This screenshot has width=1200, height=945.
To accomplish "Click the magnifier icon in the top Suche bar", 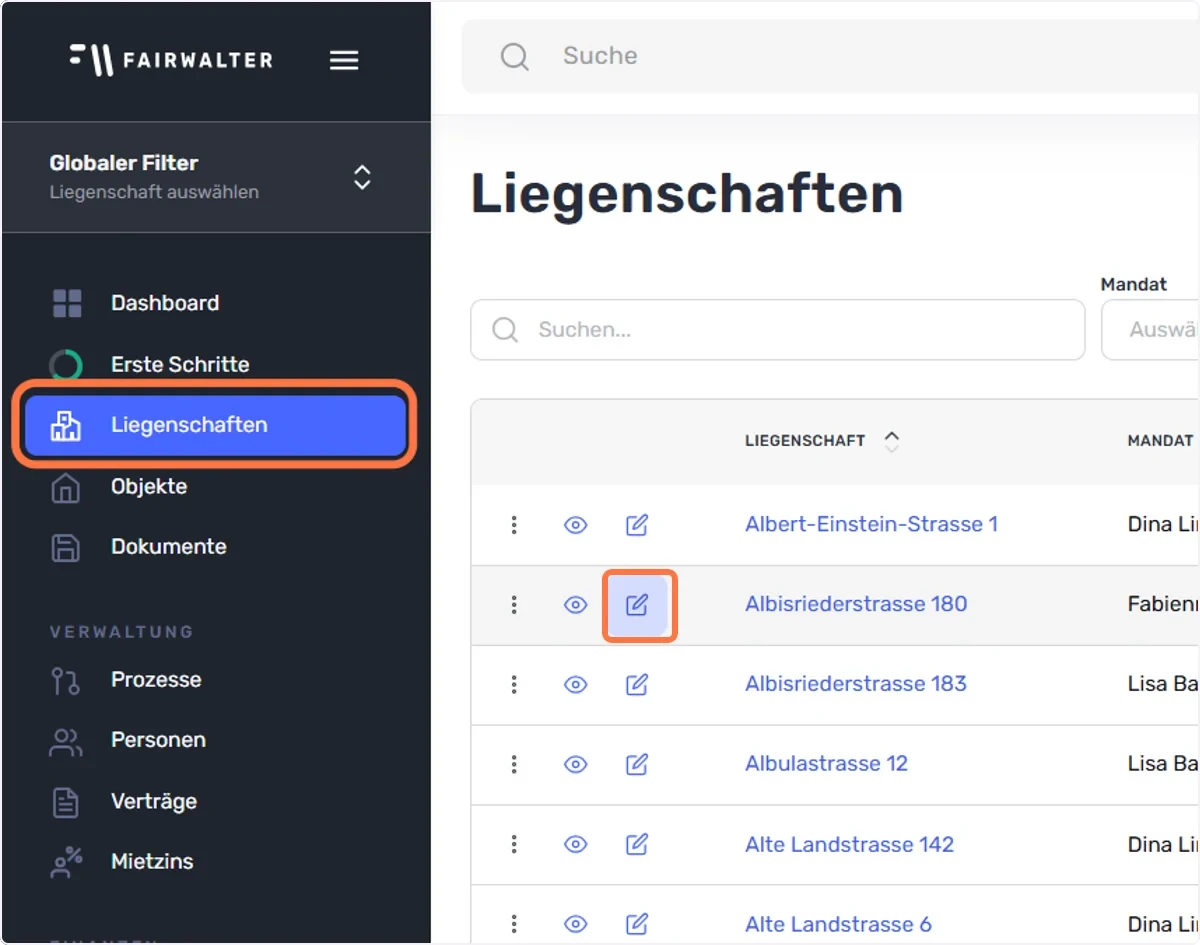I will point(515,56).
